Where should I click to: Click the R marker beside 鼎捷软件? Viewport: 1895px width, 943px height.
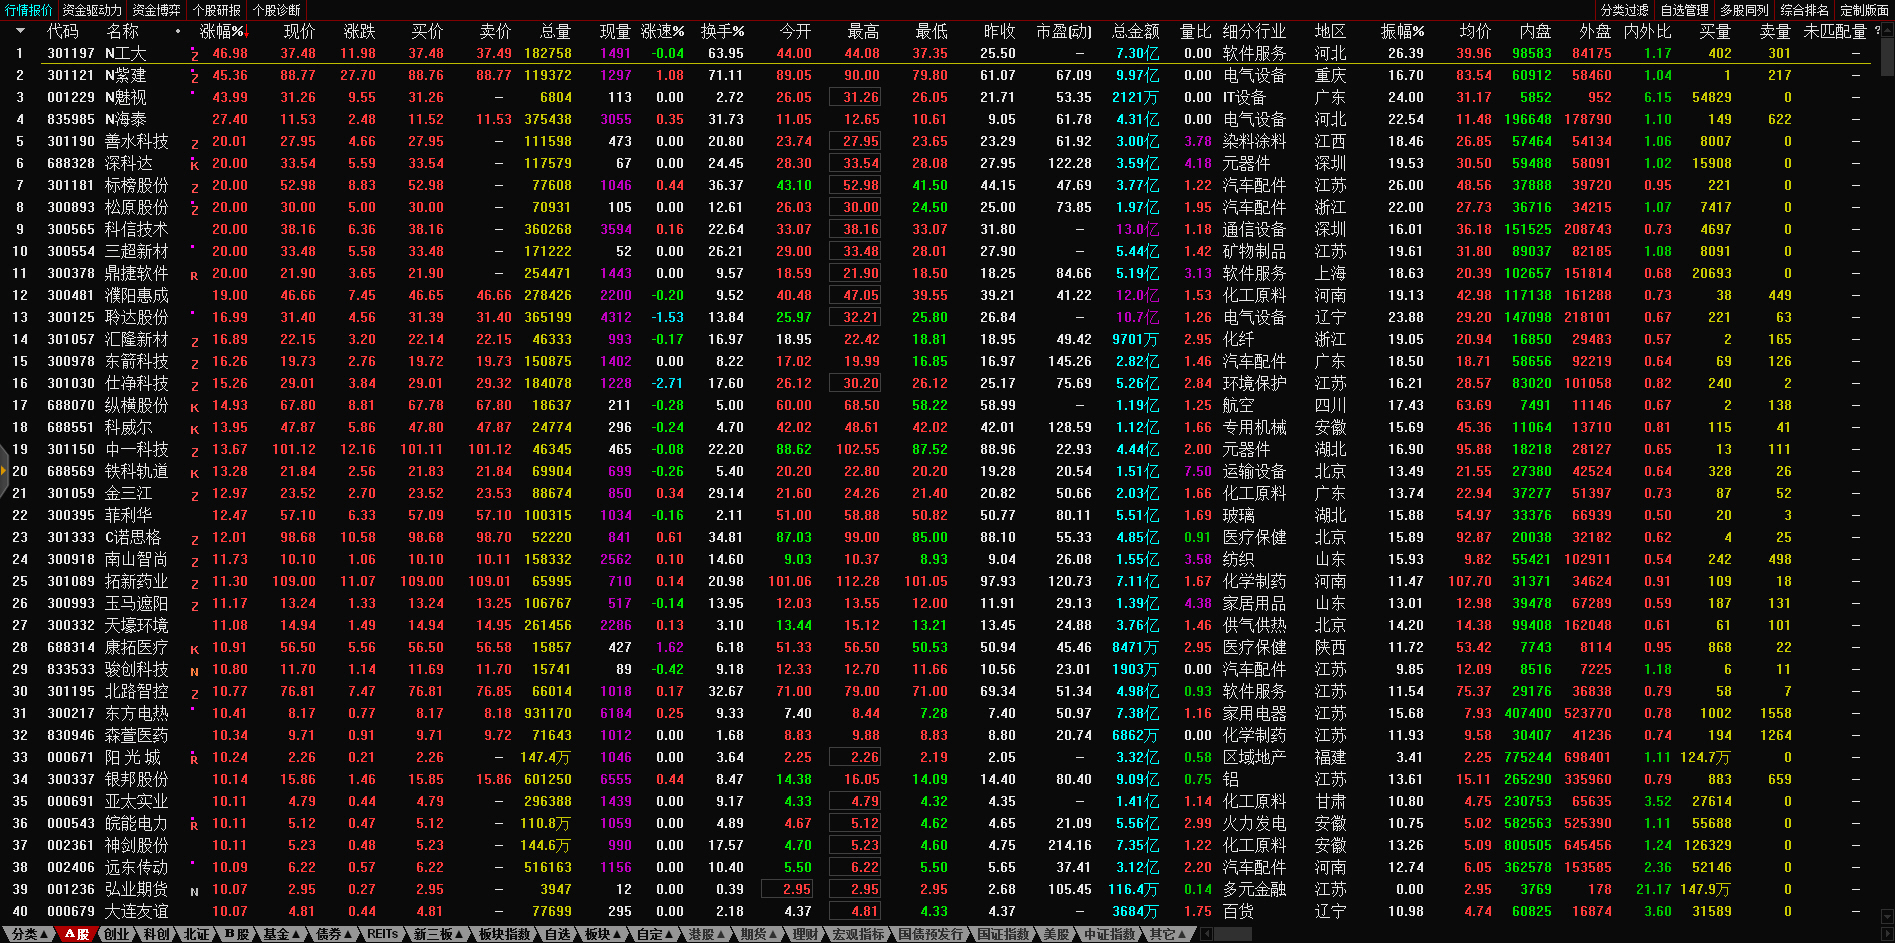point(194,275)
